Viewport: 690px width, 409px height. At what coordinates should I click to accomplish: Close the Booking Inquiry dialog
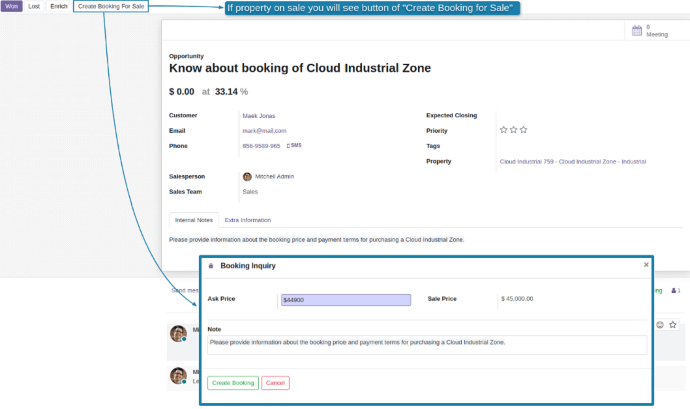pos(646,265)
